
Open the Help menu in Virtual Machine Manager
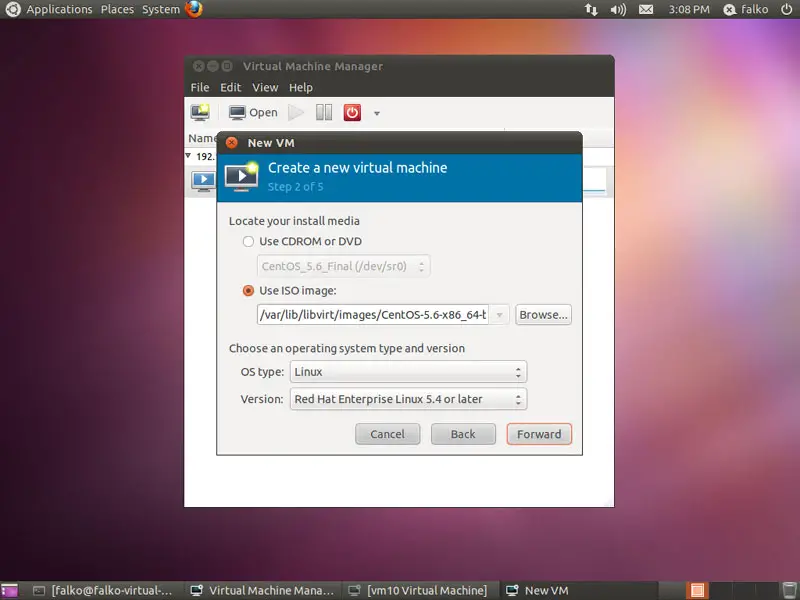click(x=301, y=87)
